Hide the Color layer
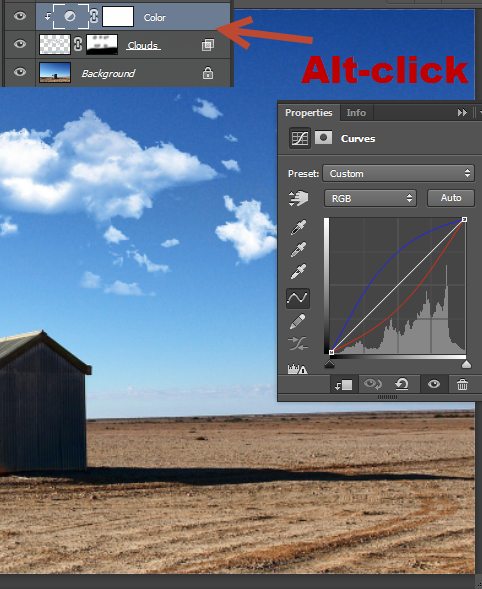This screenshot has width=482, height=589. 20,16
